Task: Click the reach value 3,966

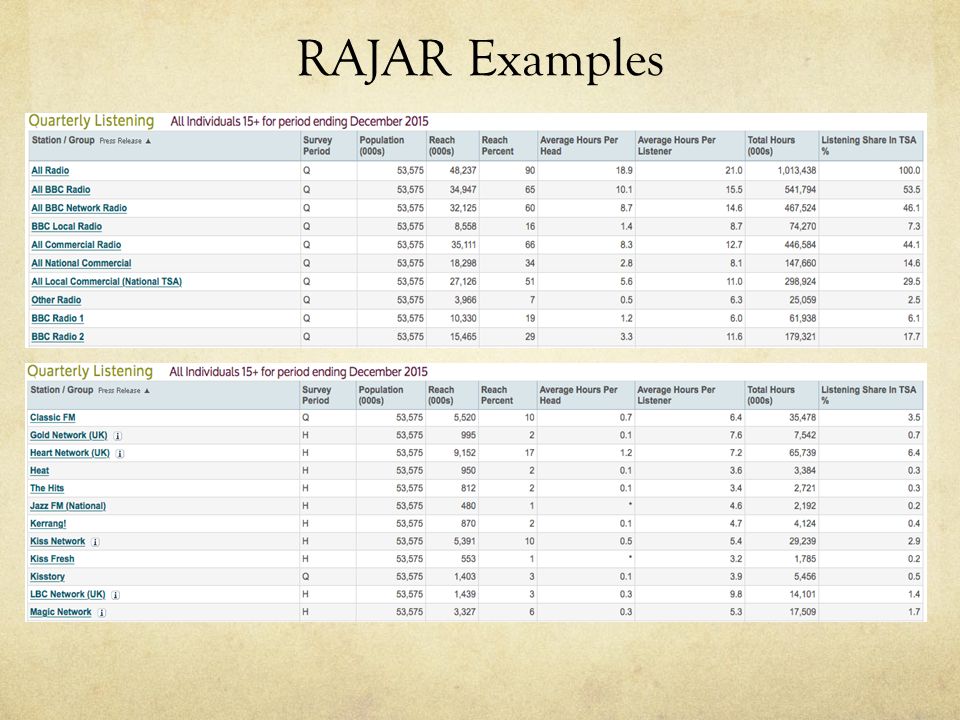Action: pos(465,300)
